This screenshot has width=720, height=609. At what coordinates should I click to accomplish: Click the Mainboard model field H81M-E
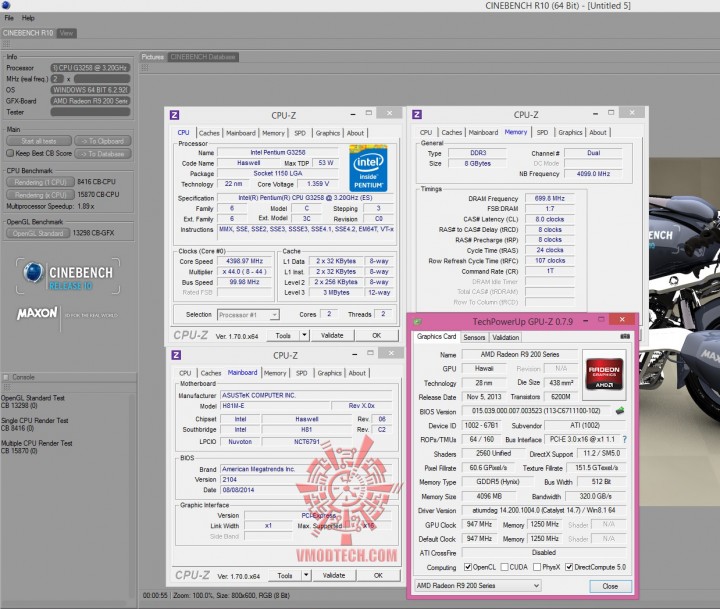click(x=276, y=406)
